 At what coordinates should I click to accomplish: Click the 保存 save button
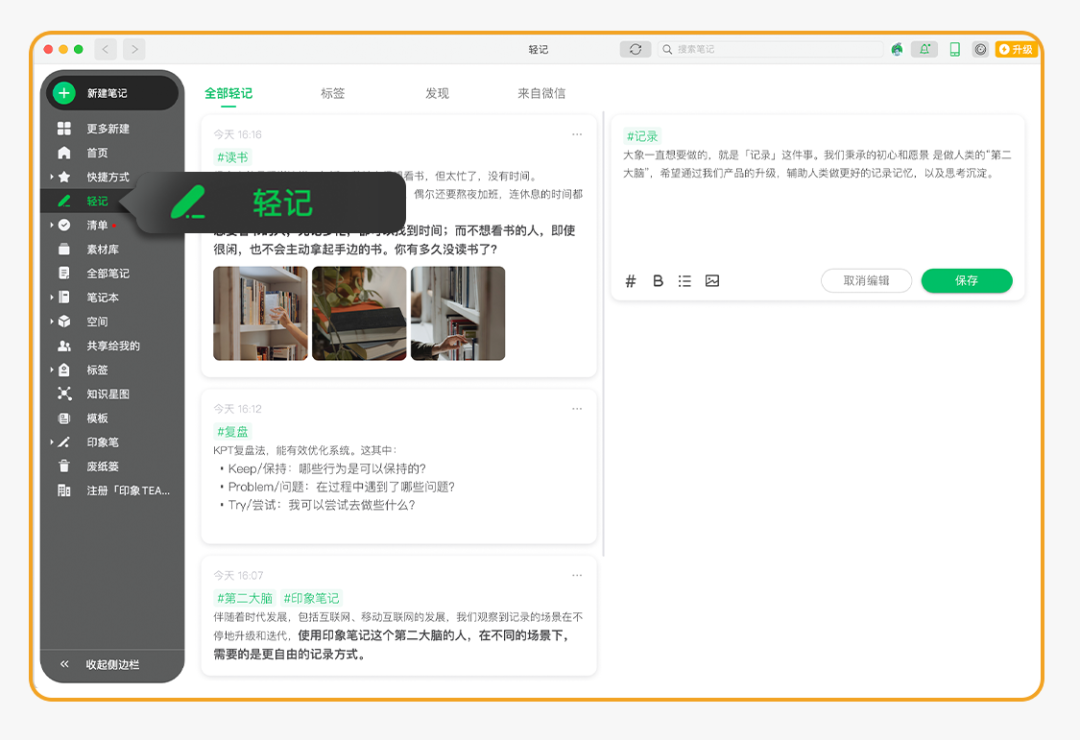click(966, 280)
